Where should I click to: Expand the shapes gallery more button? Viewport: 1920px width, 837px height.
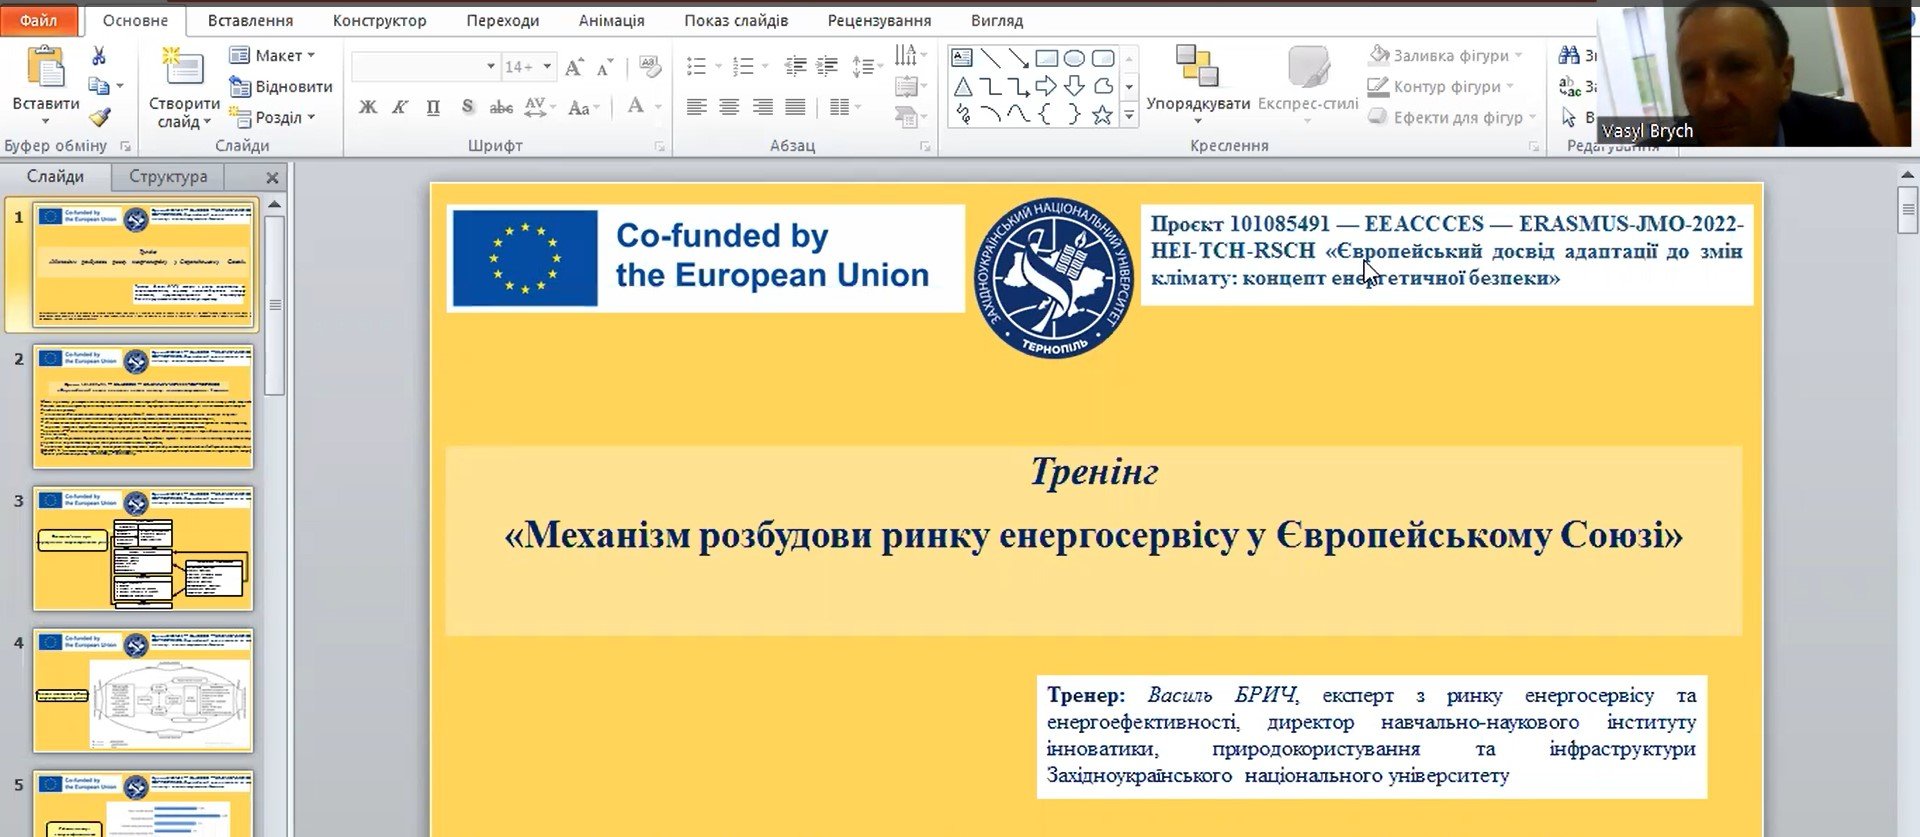point(1129,116)
